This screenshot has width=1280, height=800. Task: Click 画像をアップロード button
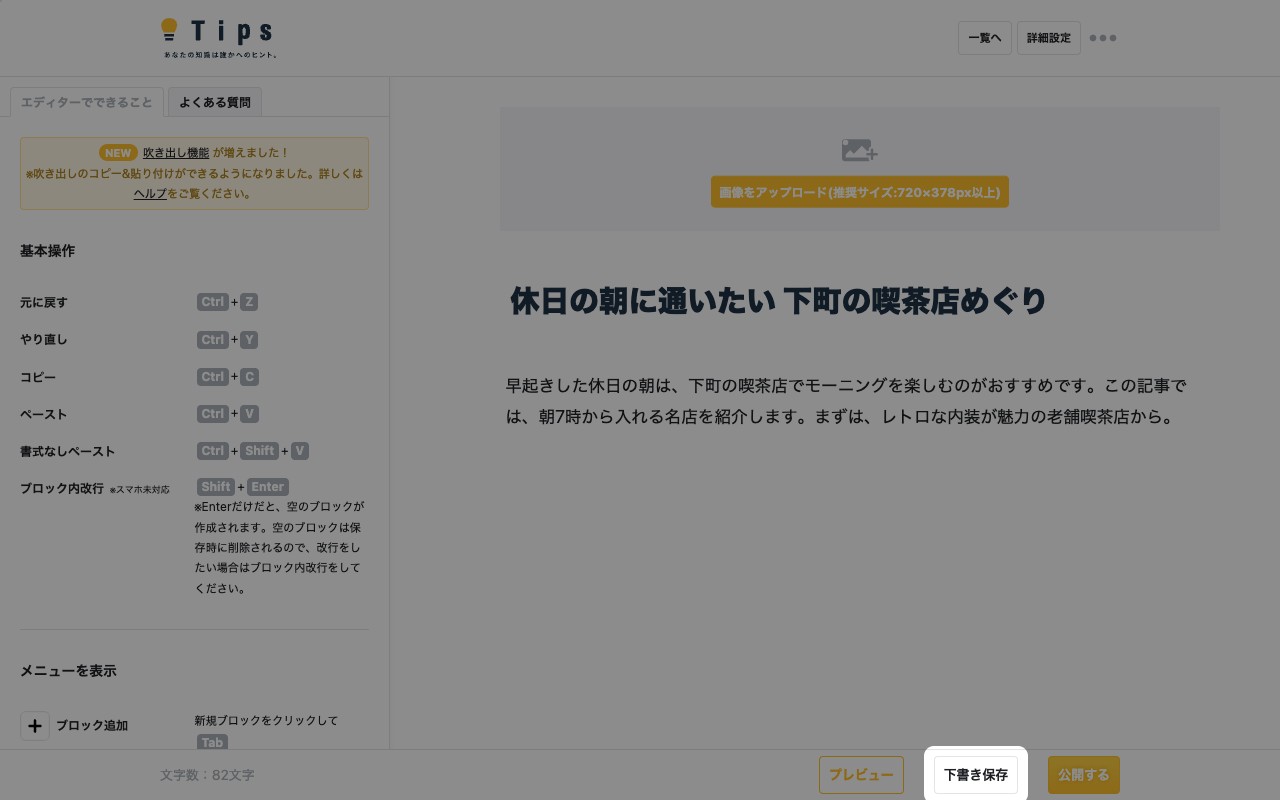click(x=860, y=192)
